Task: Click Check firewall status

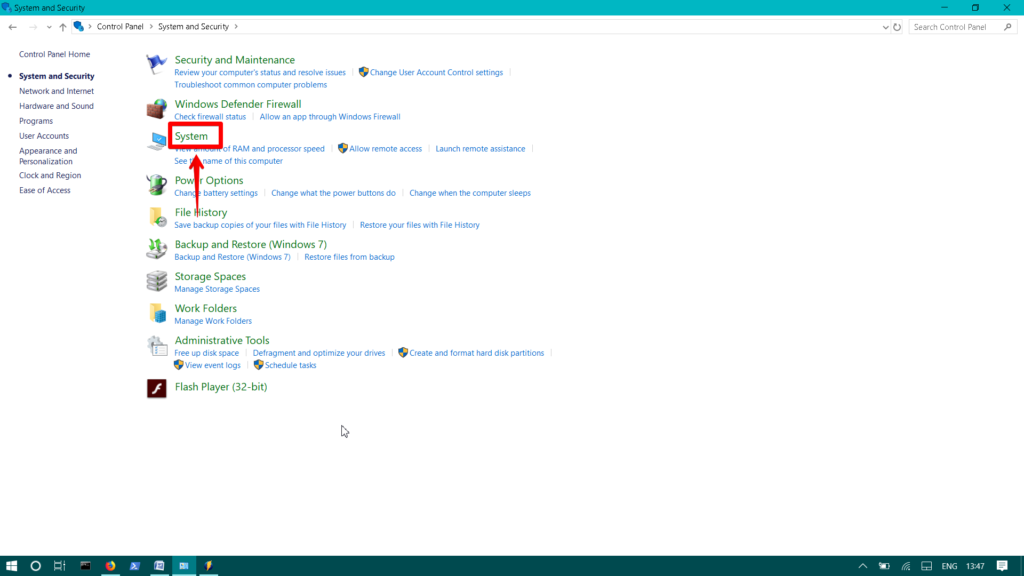Action: [210, 117]
